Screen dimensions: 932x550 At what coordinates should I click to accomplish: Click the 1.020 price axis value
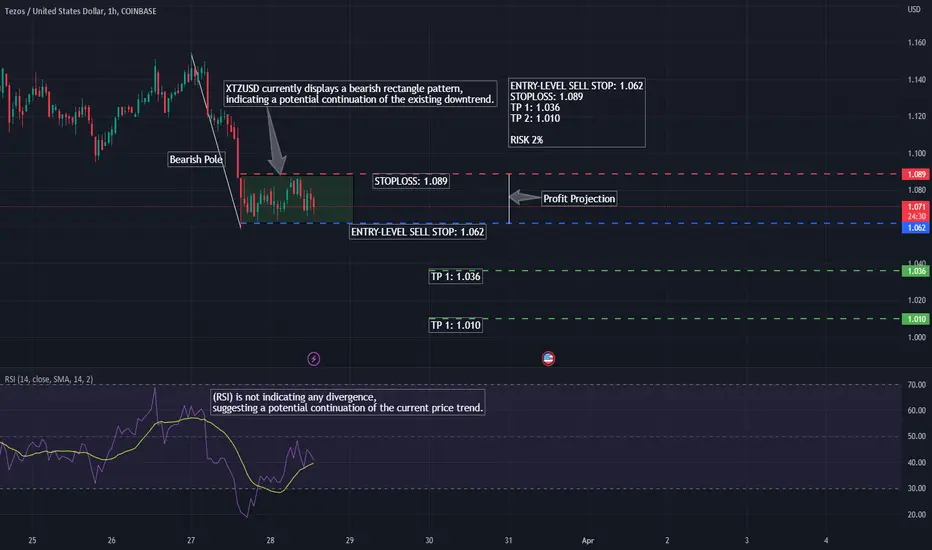(916, 300)
